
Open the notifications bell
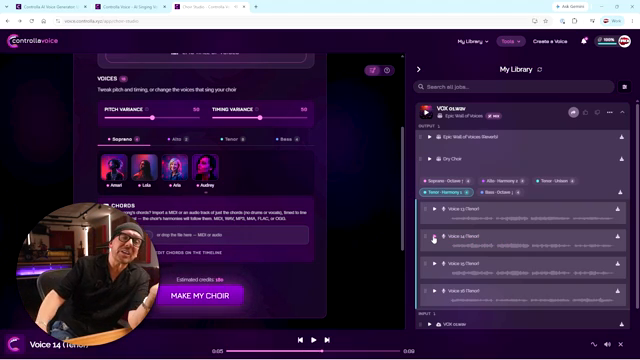click(584, 41)
